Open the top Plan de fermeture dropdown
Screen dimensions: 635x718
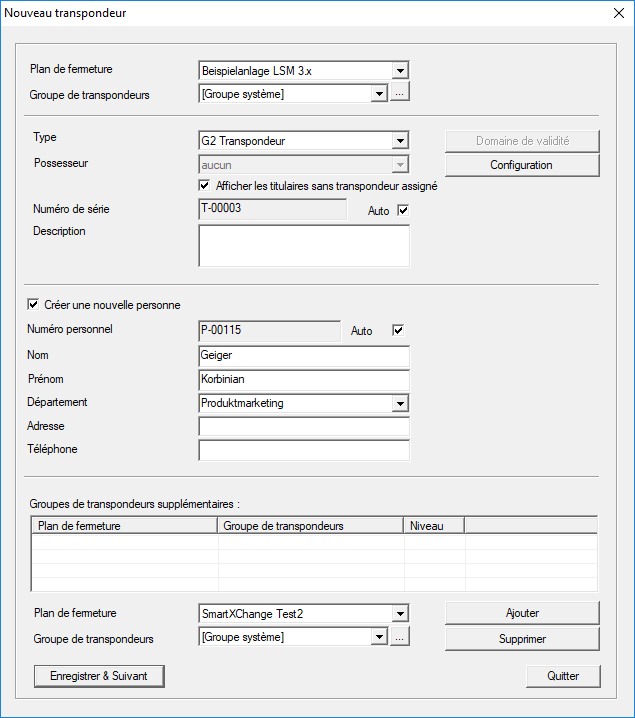coord(400,71)
